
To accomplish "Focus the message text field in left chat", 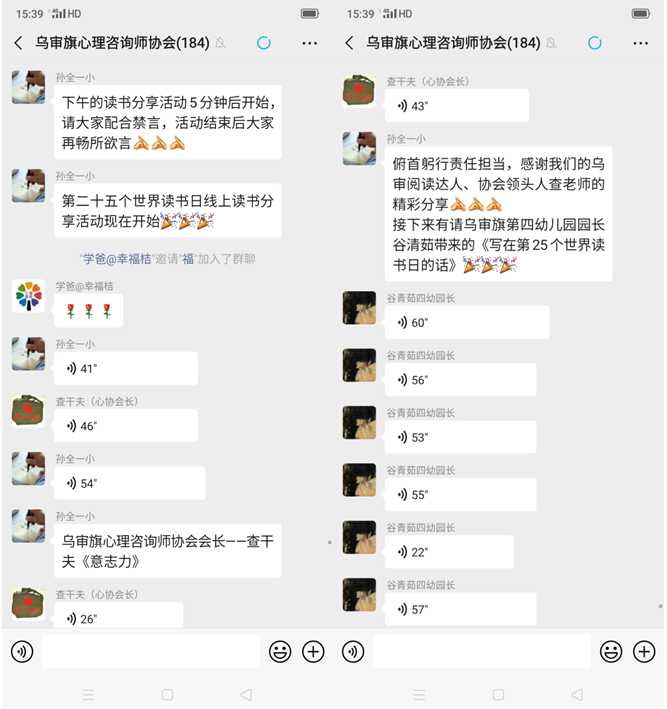I will (151, 651).
